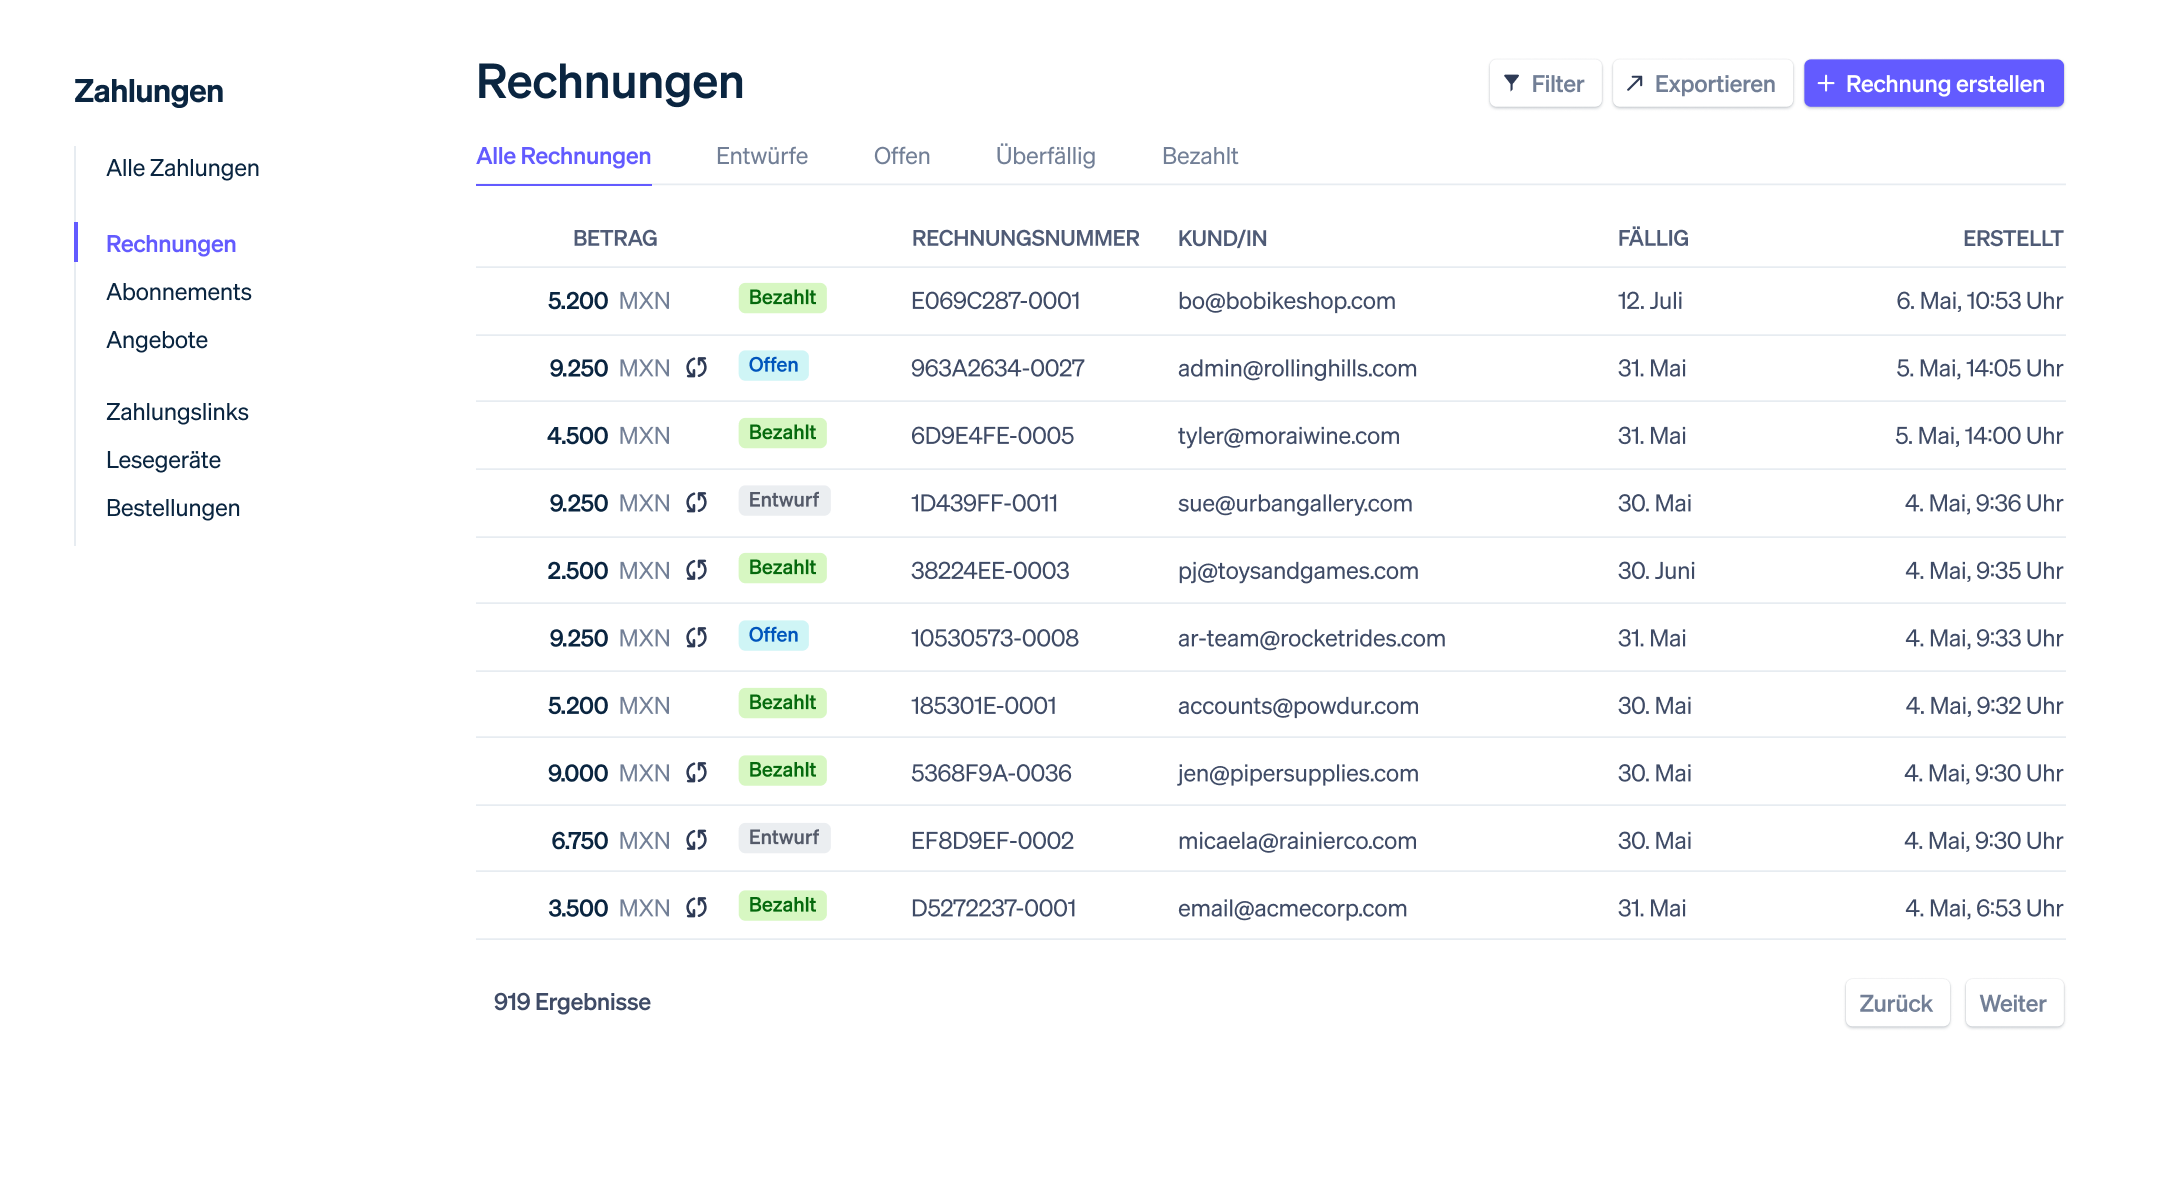Viewport: 2160px width, 1190px height.
Task: Click the Offen badge for 10530573-0008
Action: coord(773,635)
